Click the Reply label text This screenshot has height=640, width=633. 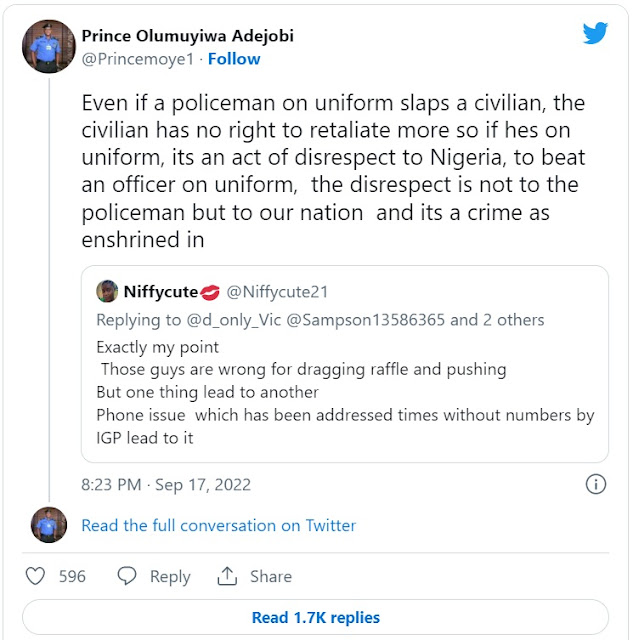pos(170,577)
